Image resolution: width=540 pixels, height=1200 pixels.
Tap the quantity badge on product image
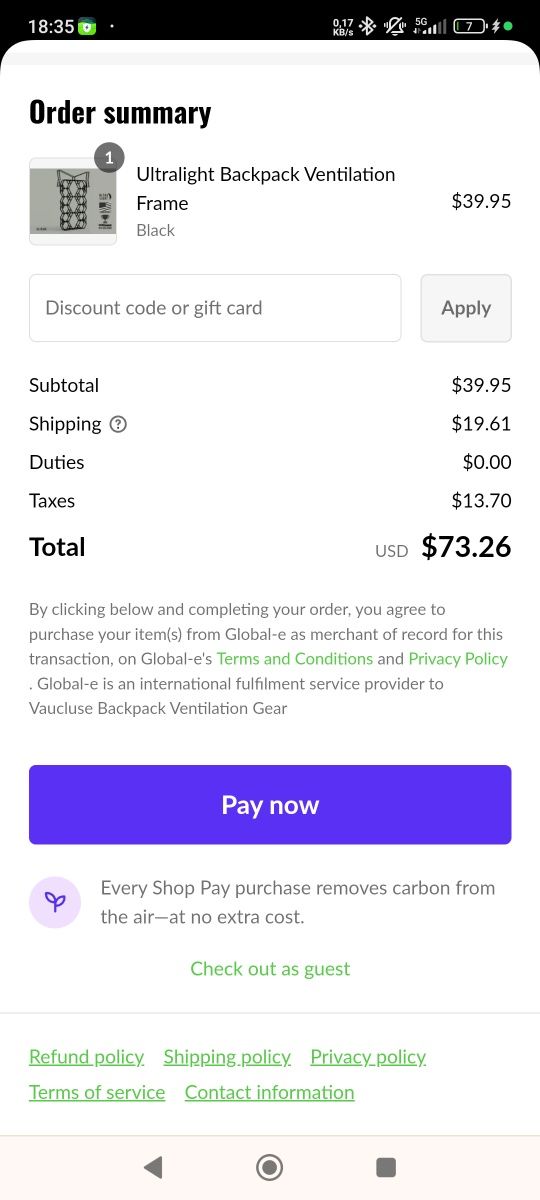tap(109, 157)
